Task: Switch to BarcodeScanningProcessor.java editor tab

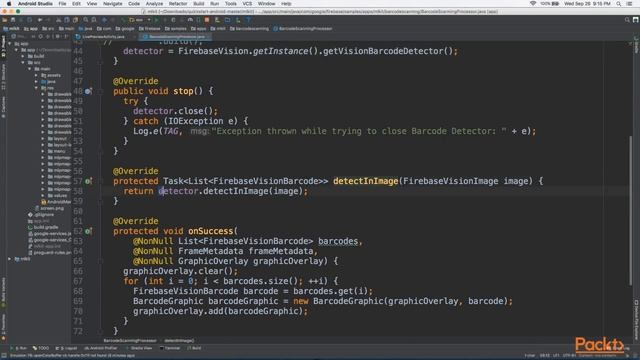Action: point(177,37)
